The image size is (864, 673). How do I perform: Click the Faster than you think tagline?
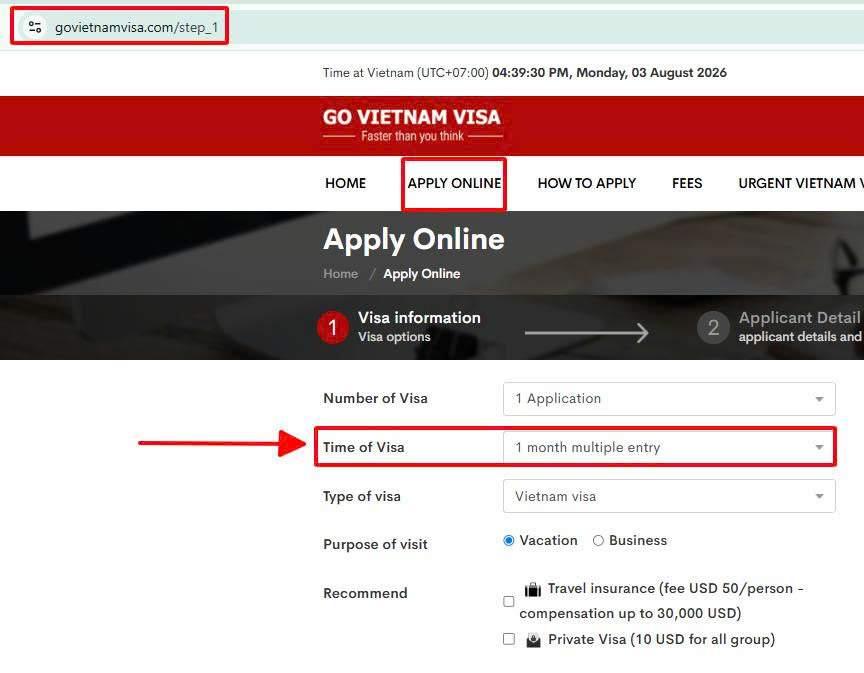(412, 136)
